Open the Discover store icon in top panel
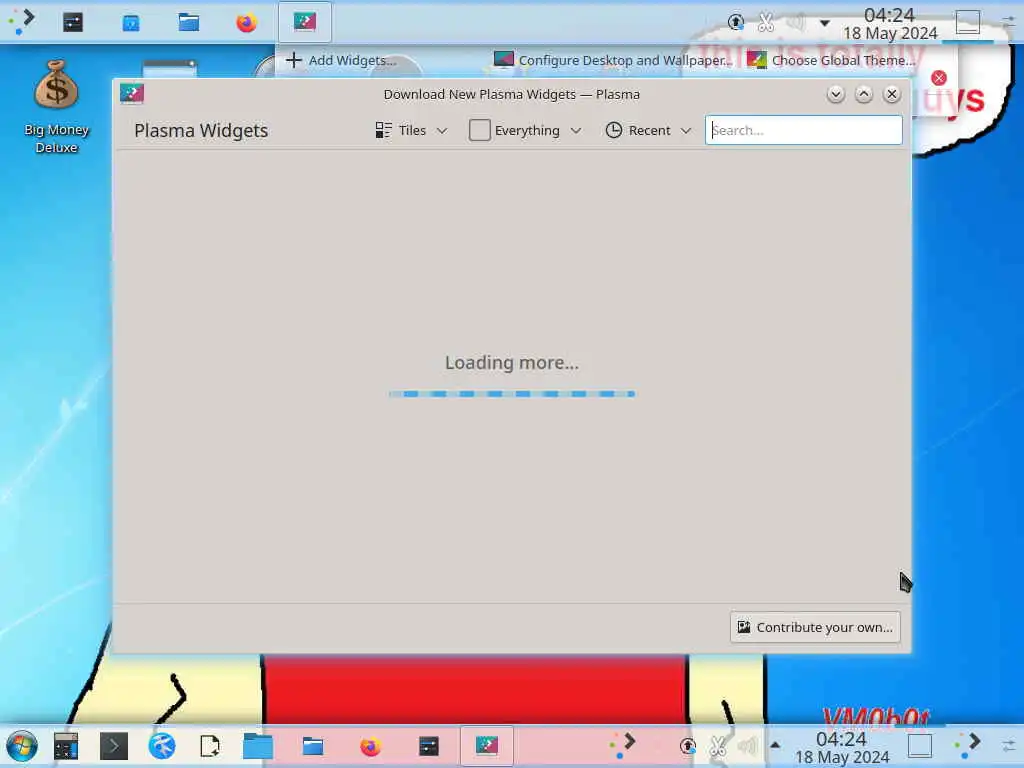This screenshot has width=1024, height=768. (131, 23)
